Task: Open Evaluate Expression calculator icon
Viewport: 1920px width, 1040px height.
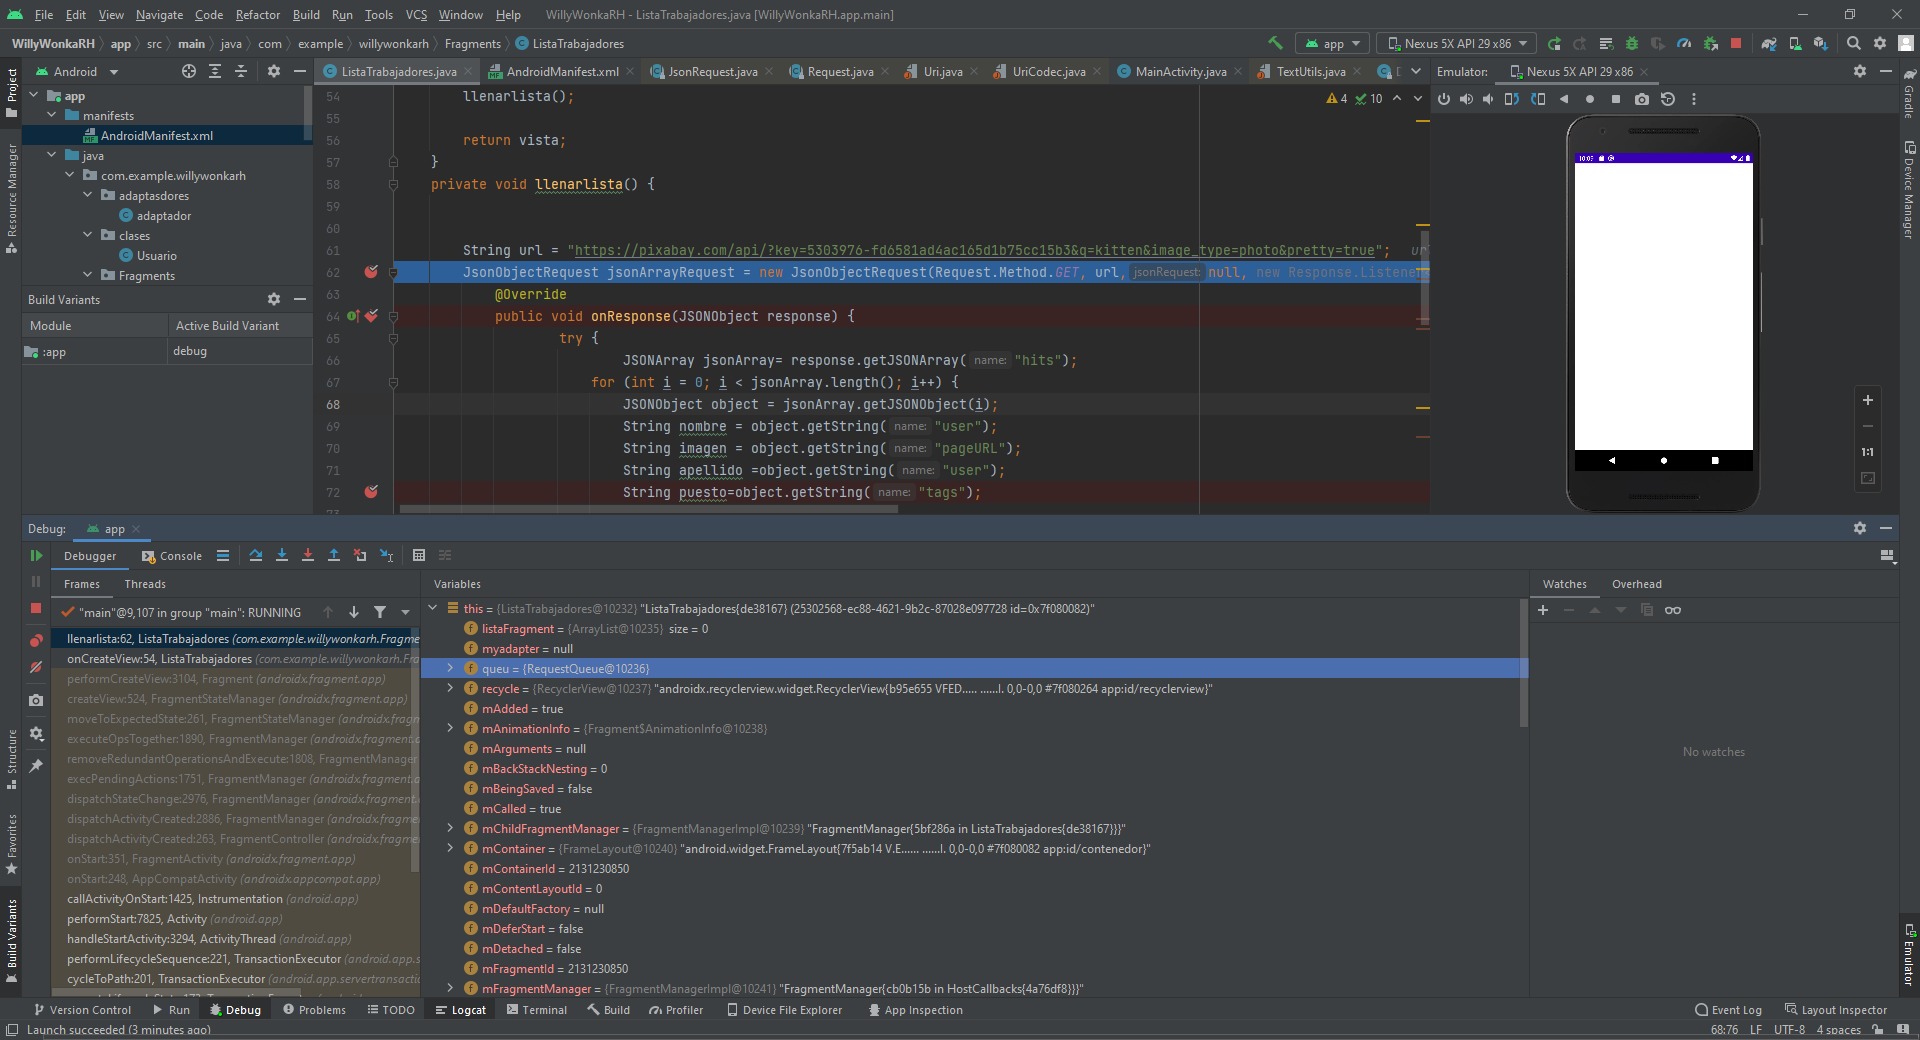Action: [419, 555]
